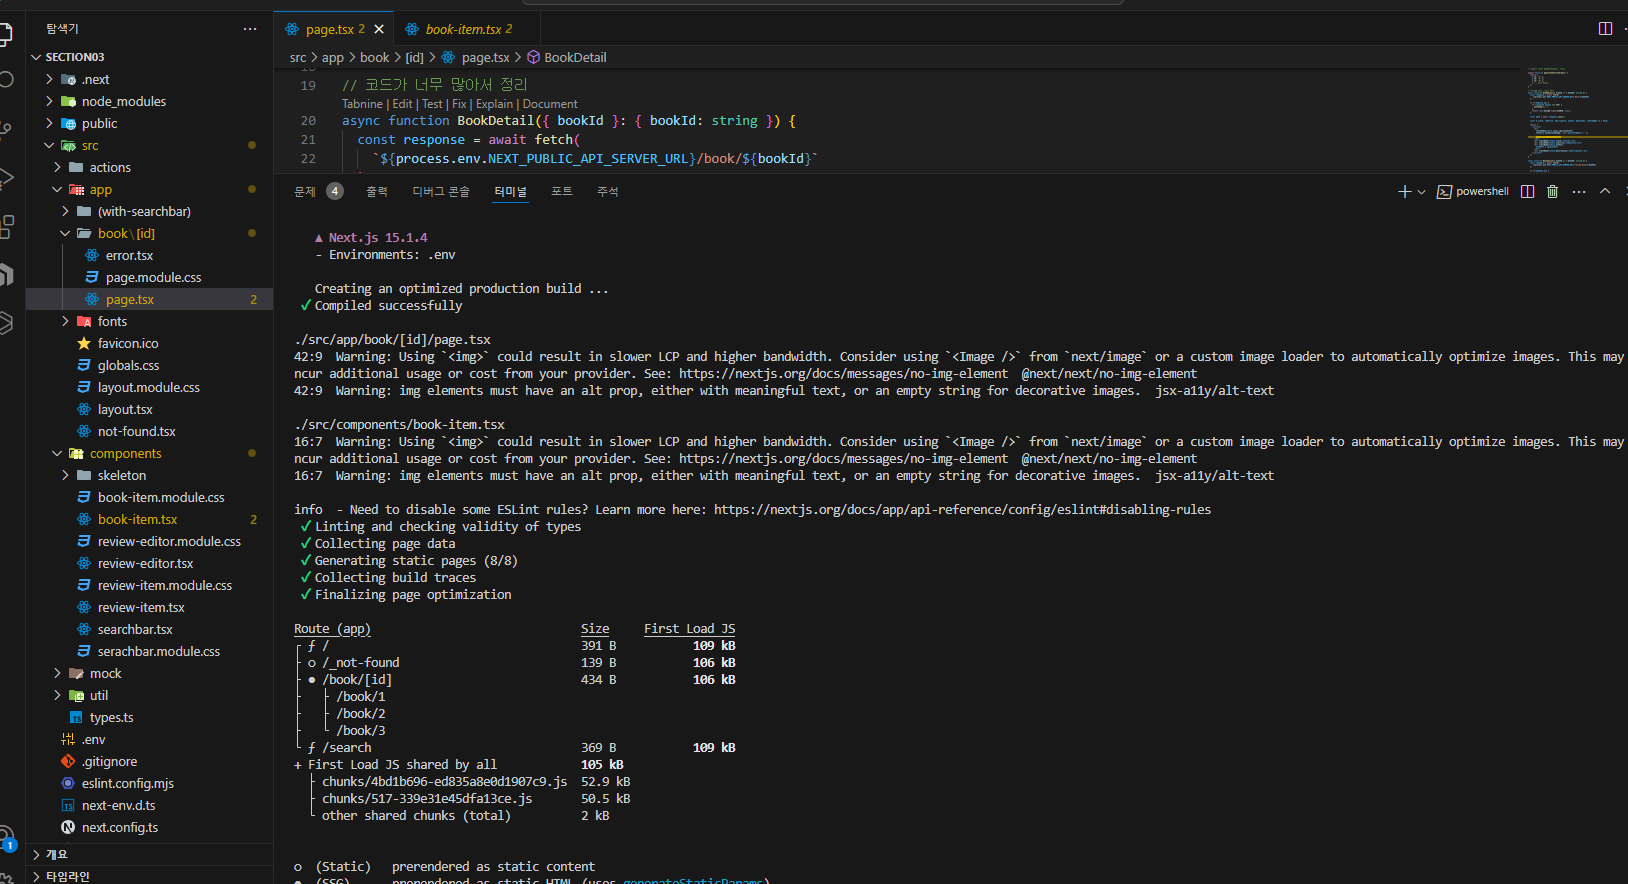Viewport: 1628px width, 884px height.
Task: Maximize the panel with chevron up
Action: 1605,191
